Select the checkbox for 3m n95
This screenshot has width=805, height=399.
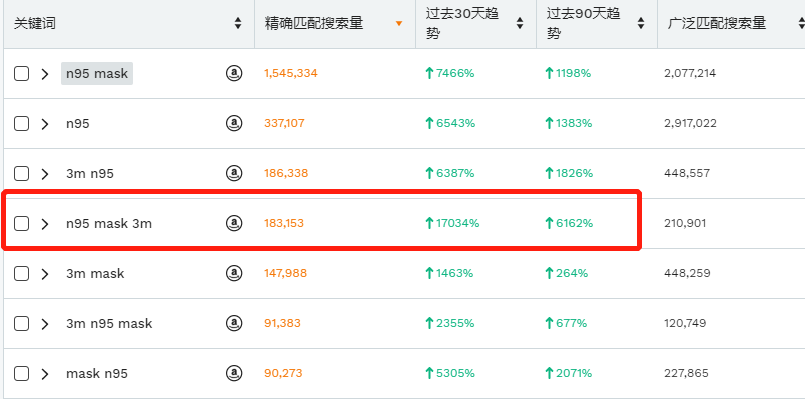(21, 174)
